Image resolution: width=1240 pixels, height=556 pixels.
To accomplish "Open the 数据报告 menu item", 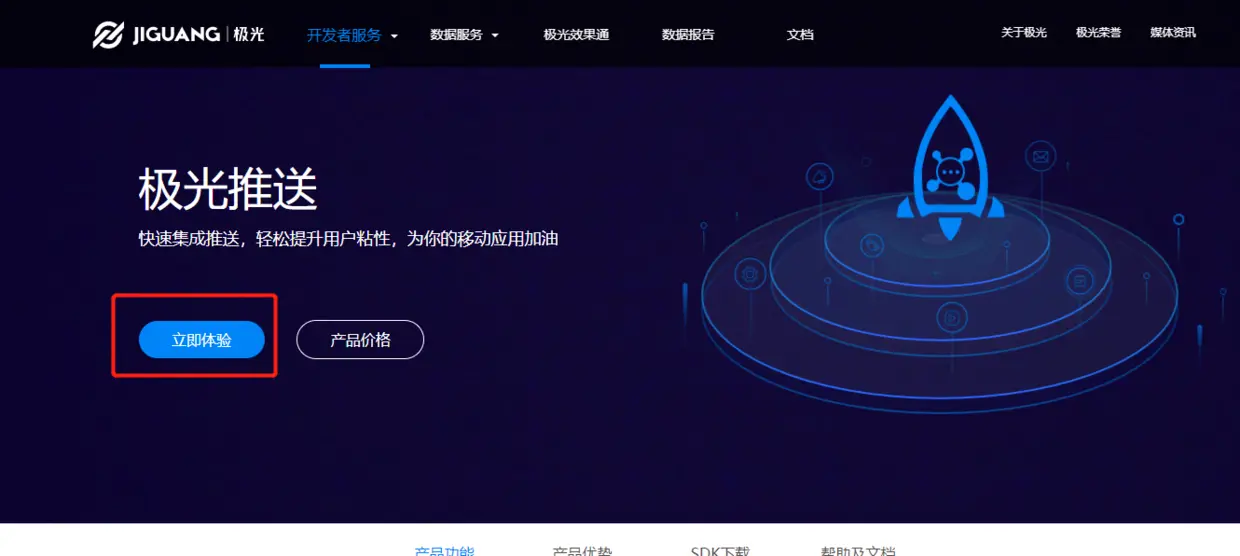I will pos(688,34).
